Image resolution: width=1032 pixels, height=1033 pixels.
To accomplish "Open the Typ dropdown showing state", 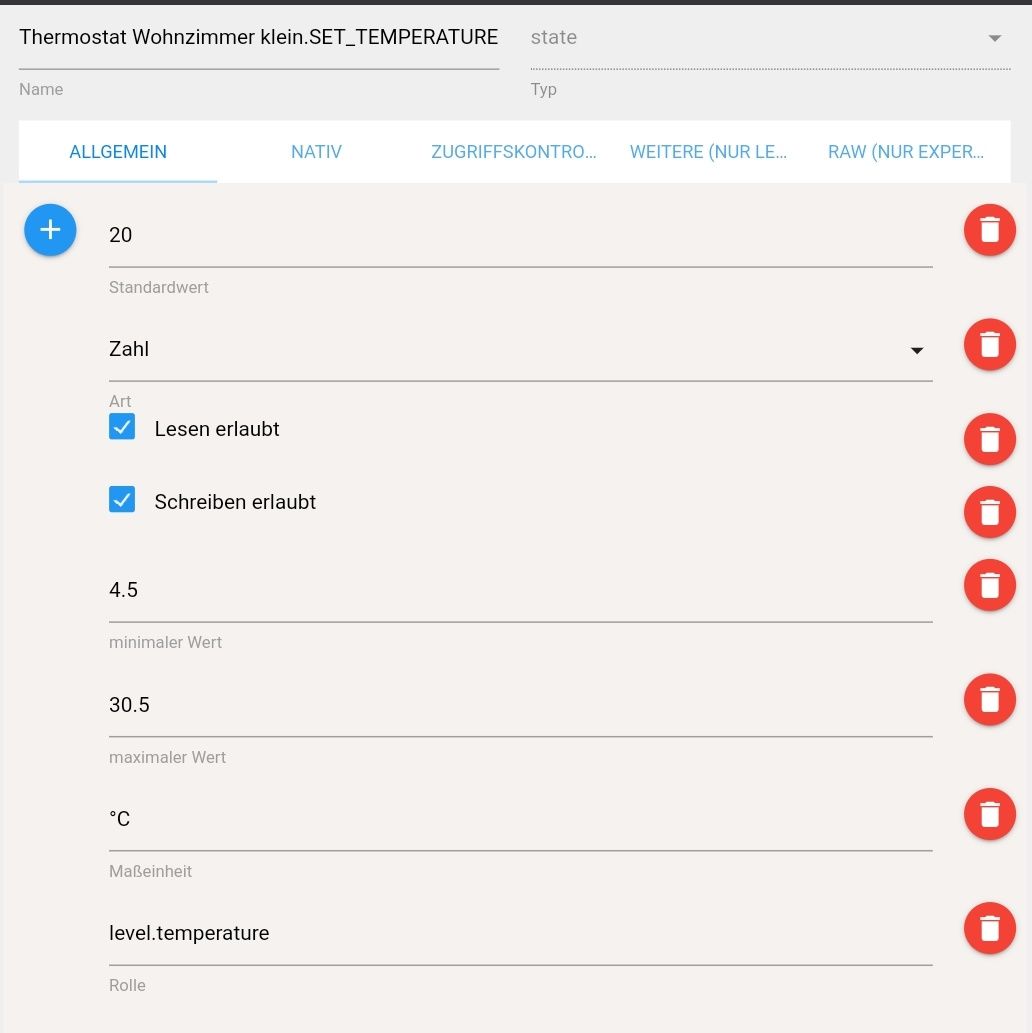I will point(770,38).
